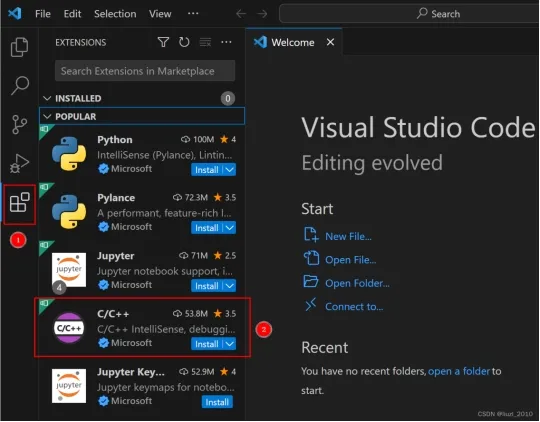Filter extensions using the funnel icon
The width and height of the screenshot is (540, 422).
tap(163, 42)
